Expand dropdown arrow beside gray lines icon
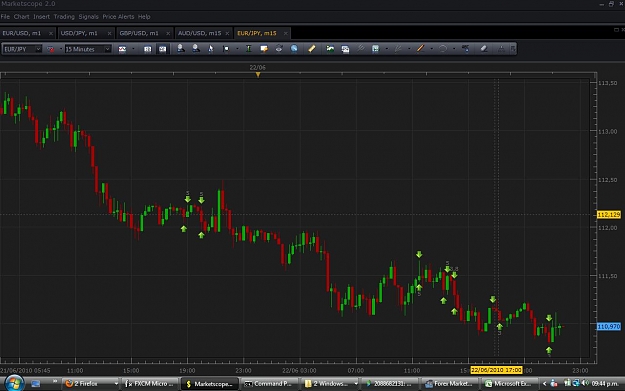Image resolution: width=625 pixels, height=391 pixels. [409, 49]
